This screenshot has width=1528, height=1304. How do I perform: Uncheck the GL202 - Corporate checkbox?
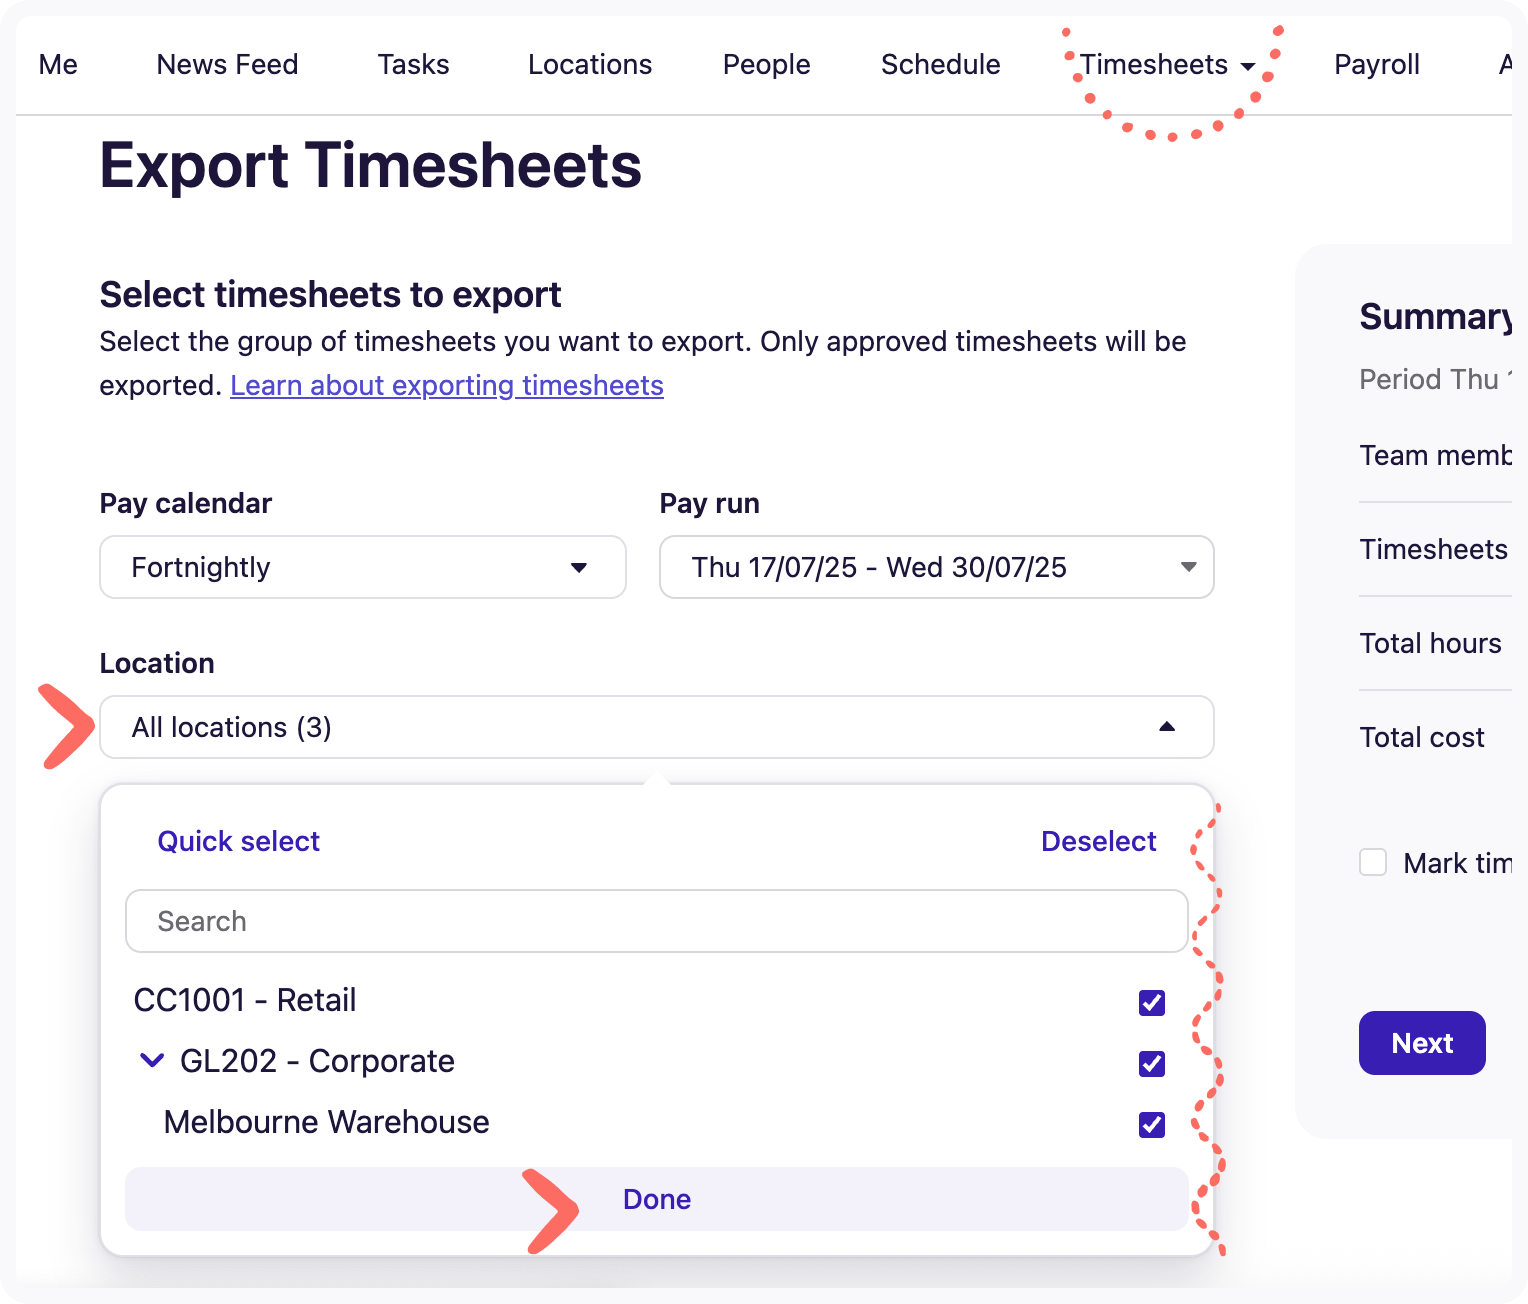coord(1152,1064)
